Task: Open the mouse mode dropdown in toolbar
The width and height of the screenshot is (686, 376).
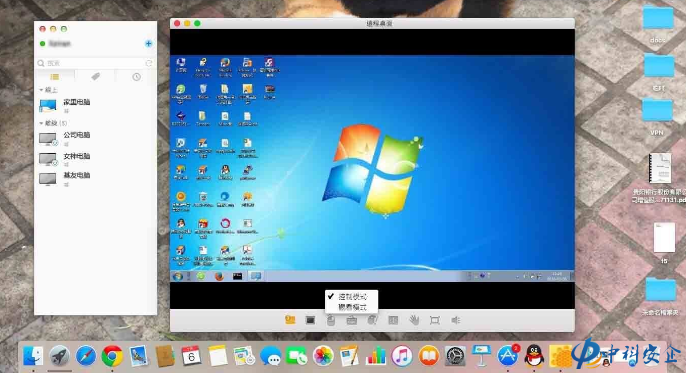Action: (331, 320)
